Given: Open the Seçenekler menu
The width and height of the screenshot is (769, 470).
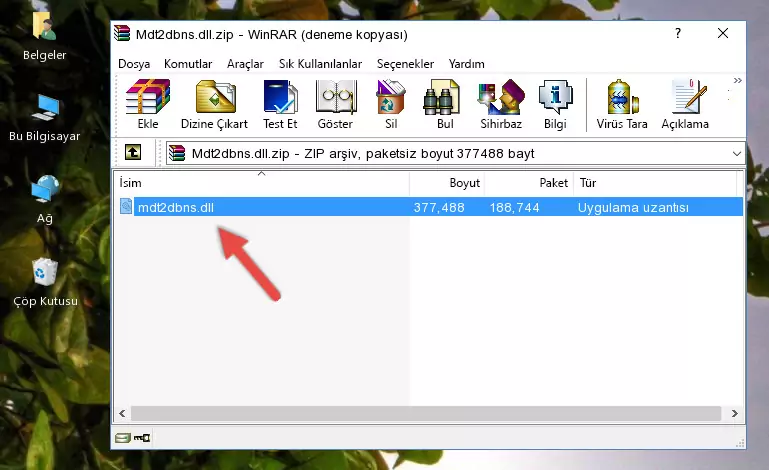Looking at the screenshot, I should click(x=405, y=64).
